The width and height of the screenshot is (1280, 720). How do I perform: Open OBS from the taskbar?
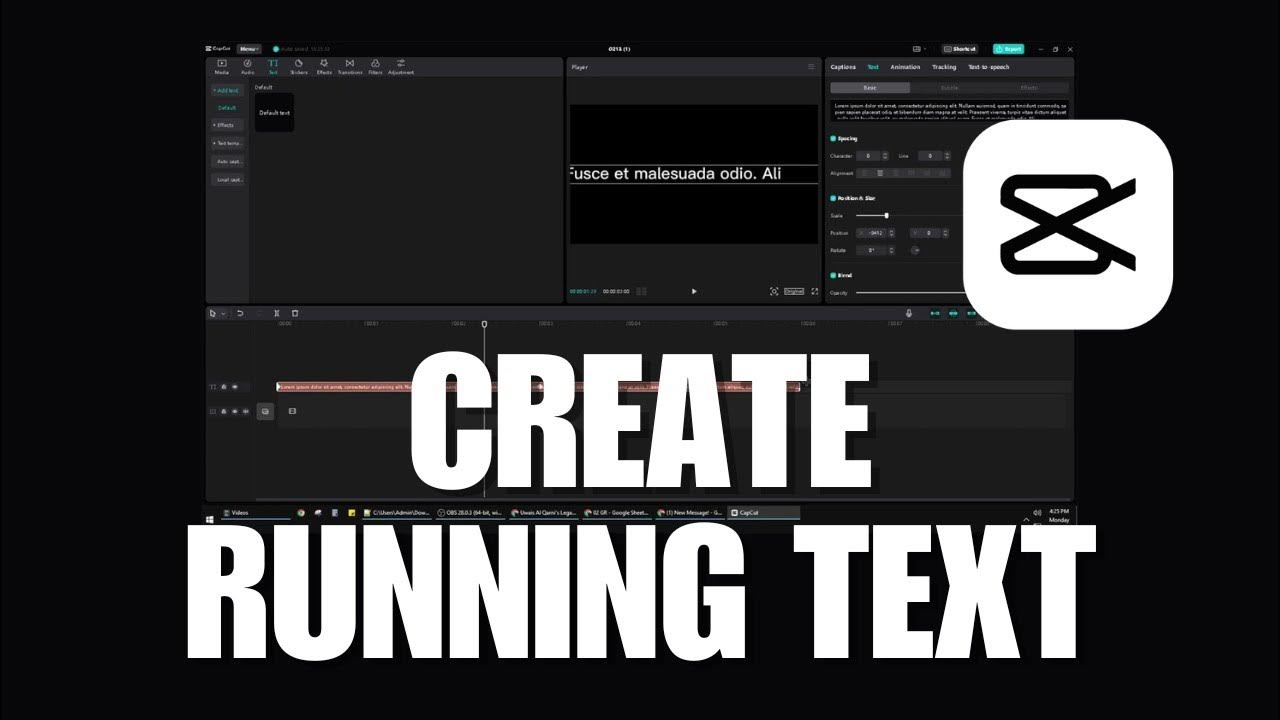[x=470, y=513]
